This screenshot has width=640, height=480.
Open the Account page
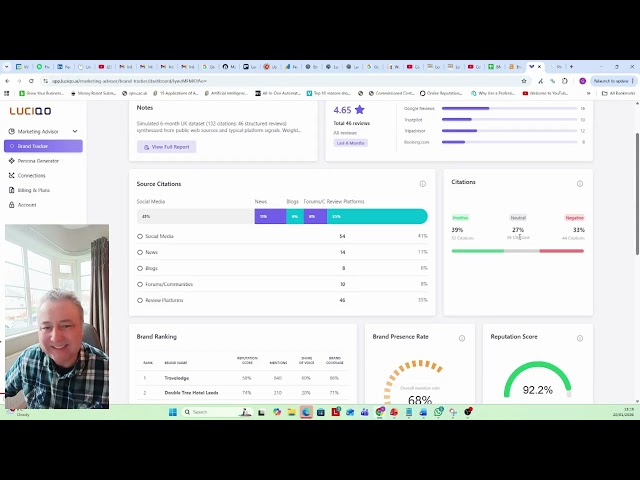tap(27, 205)
